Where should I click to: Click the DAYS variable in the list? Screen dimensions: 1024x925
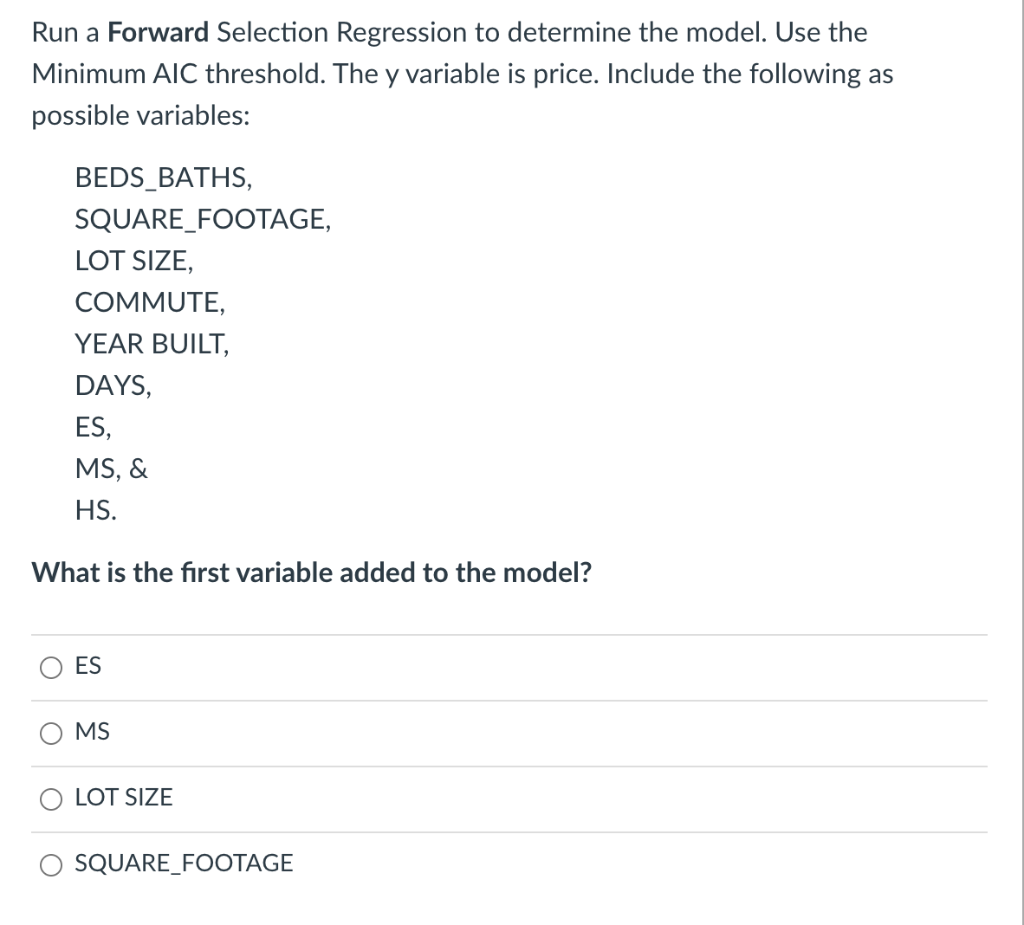[112, 385]
